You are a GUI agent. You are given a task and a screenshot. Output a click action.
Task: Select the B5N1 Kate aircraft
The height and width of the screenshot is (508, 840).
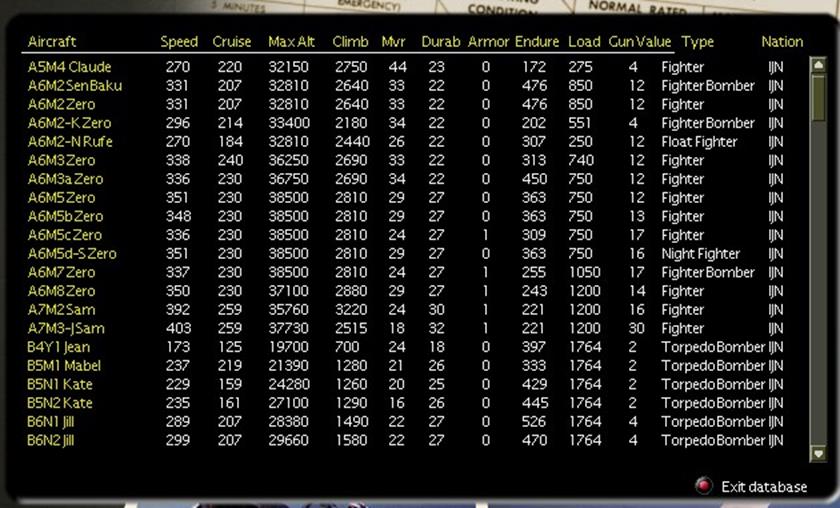click(x=60, y=385)
